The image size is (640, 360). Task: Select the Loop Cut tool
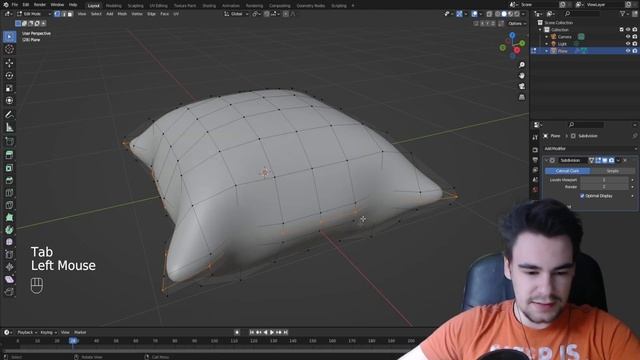[9, 193]
